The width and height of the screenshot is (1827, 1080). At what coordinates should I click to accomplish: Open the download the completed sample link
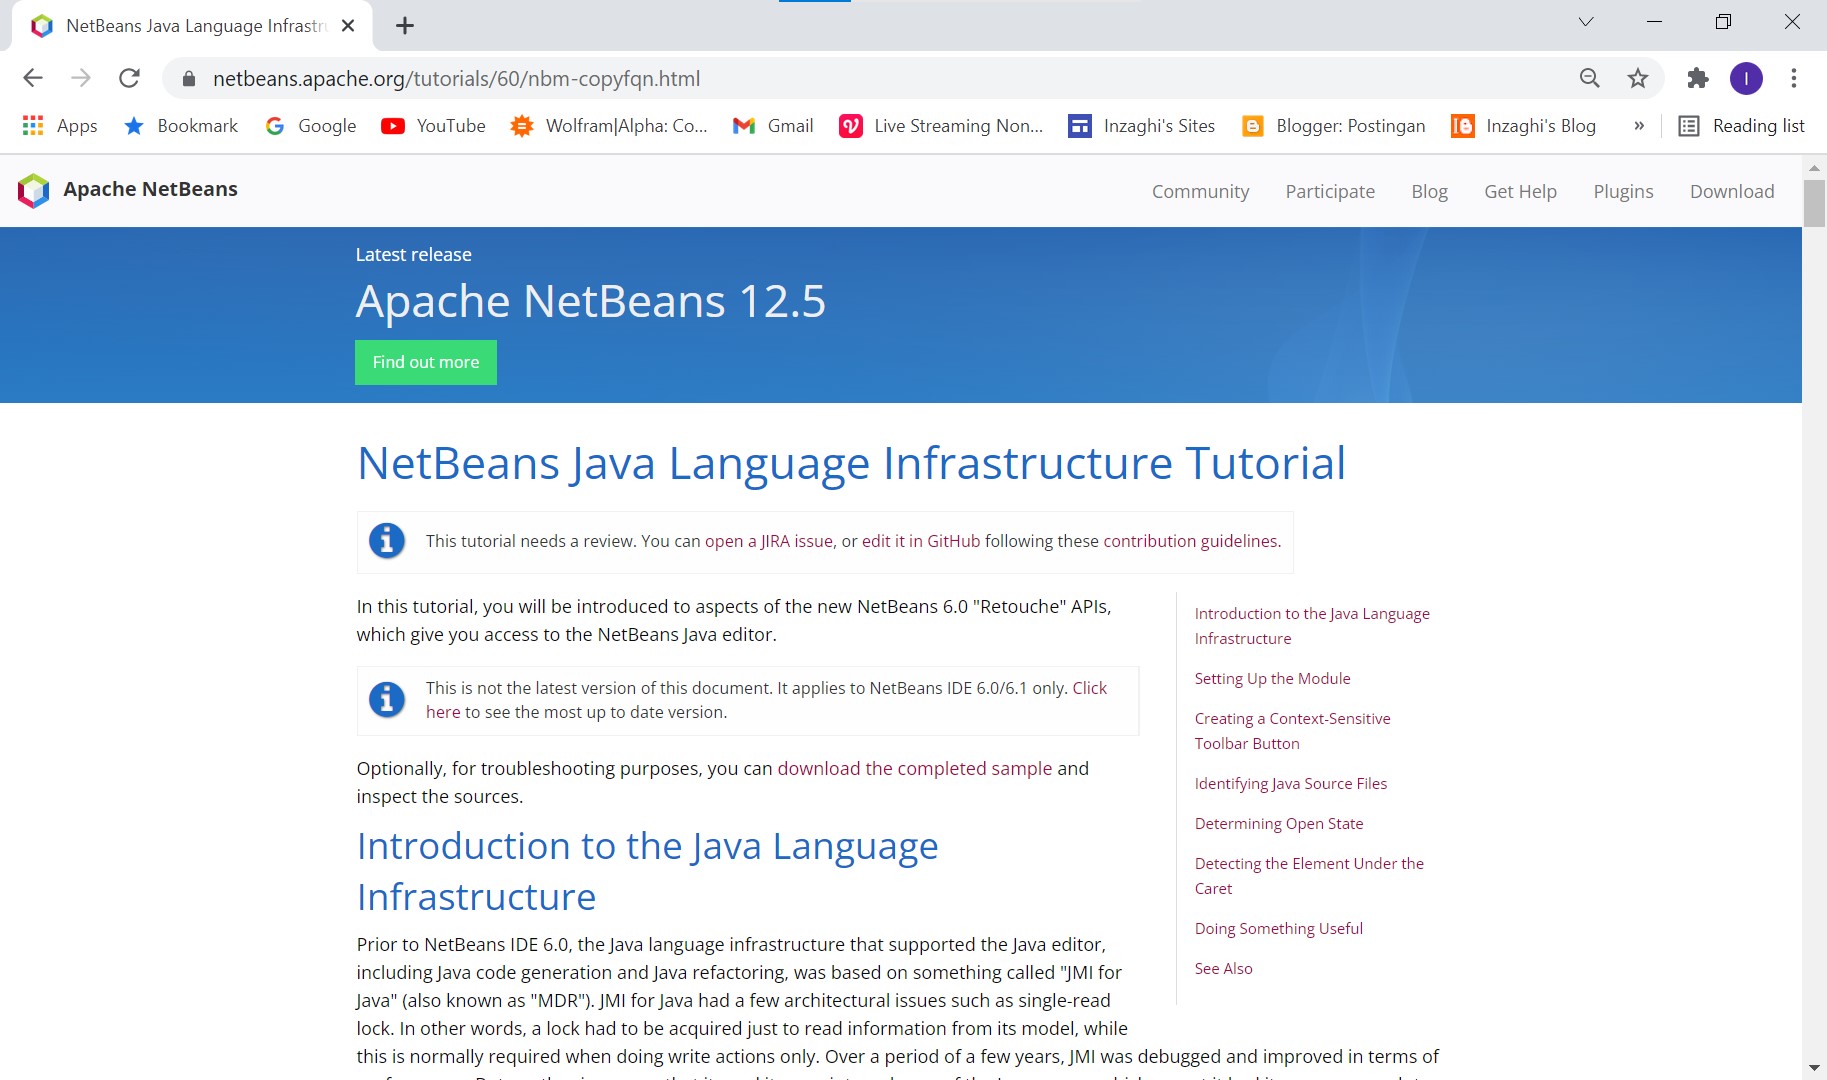914,768
